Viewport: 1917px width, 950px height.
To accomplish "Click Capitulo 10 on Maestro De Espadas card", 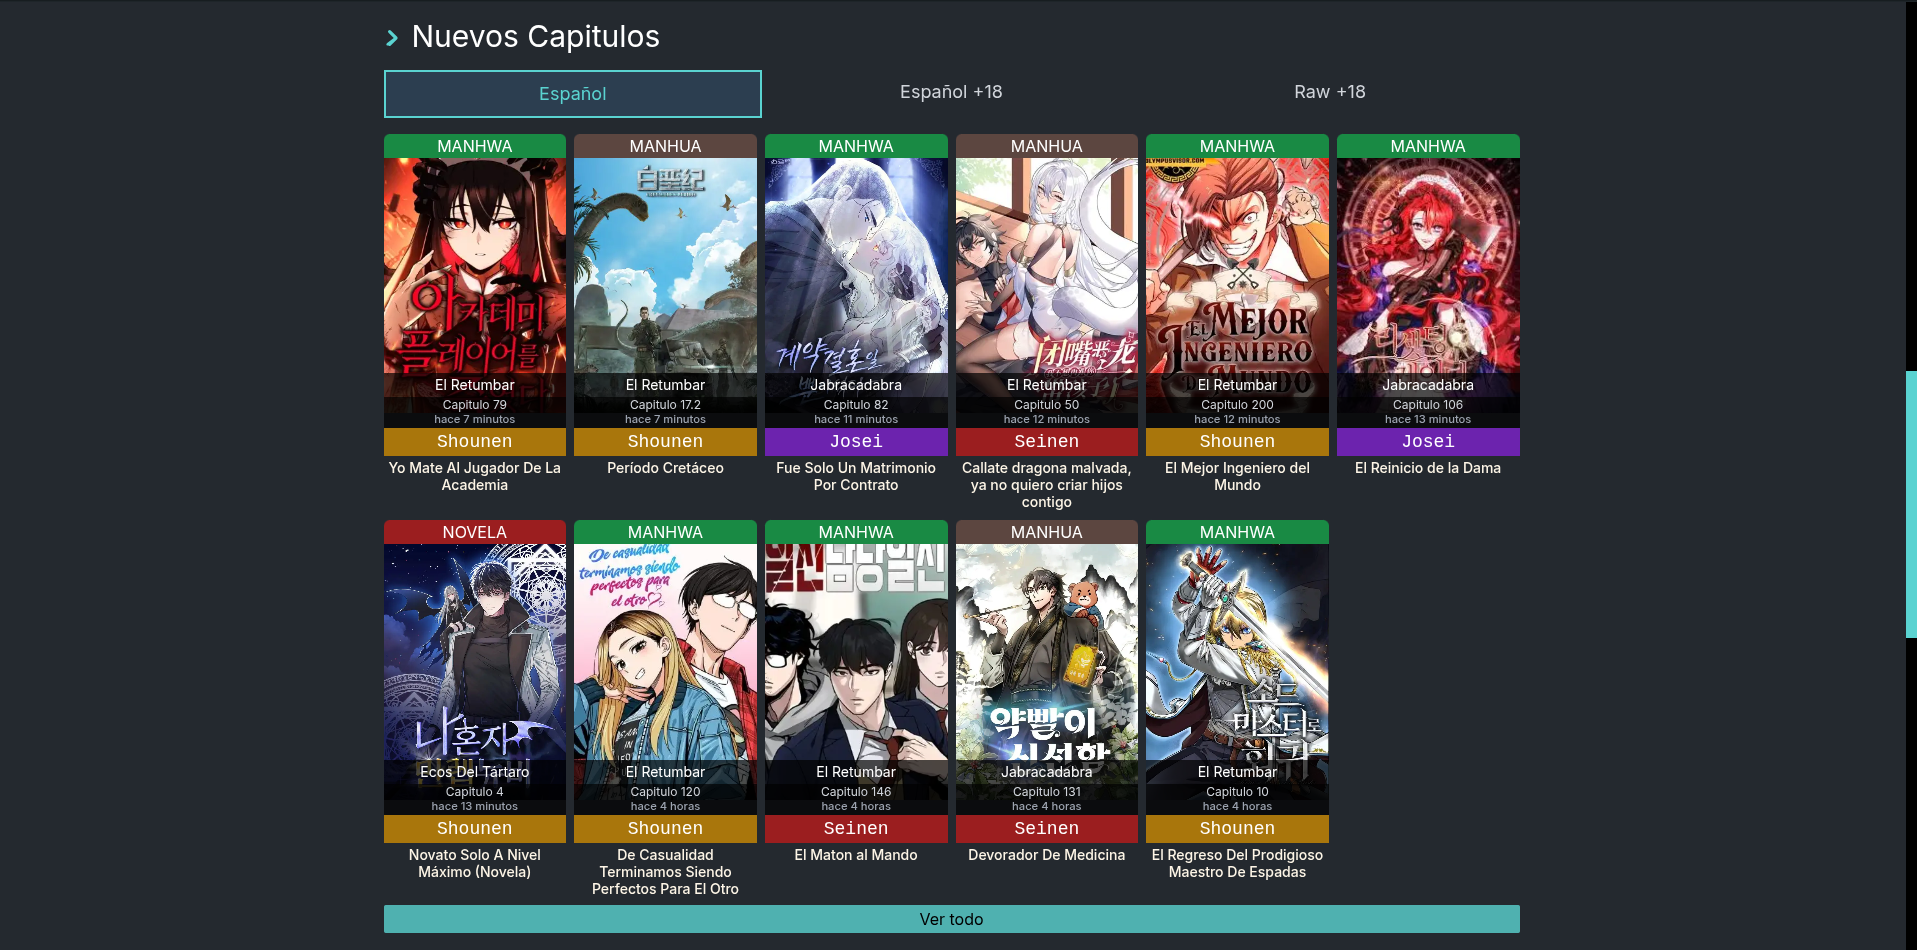I will point(1237,792).
